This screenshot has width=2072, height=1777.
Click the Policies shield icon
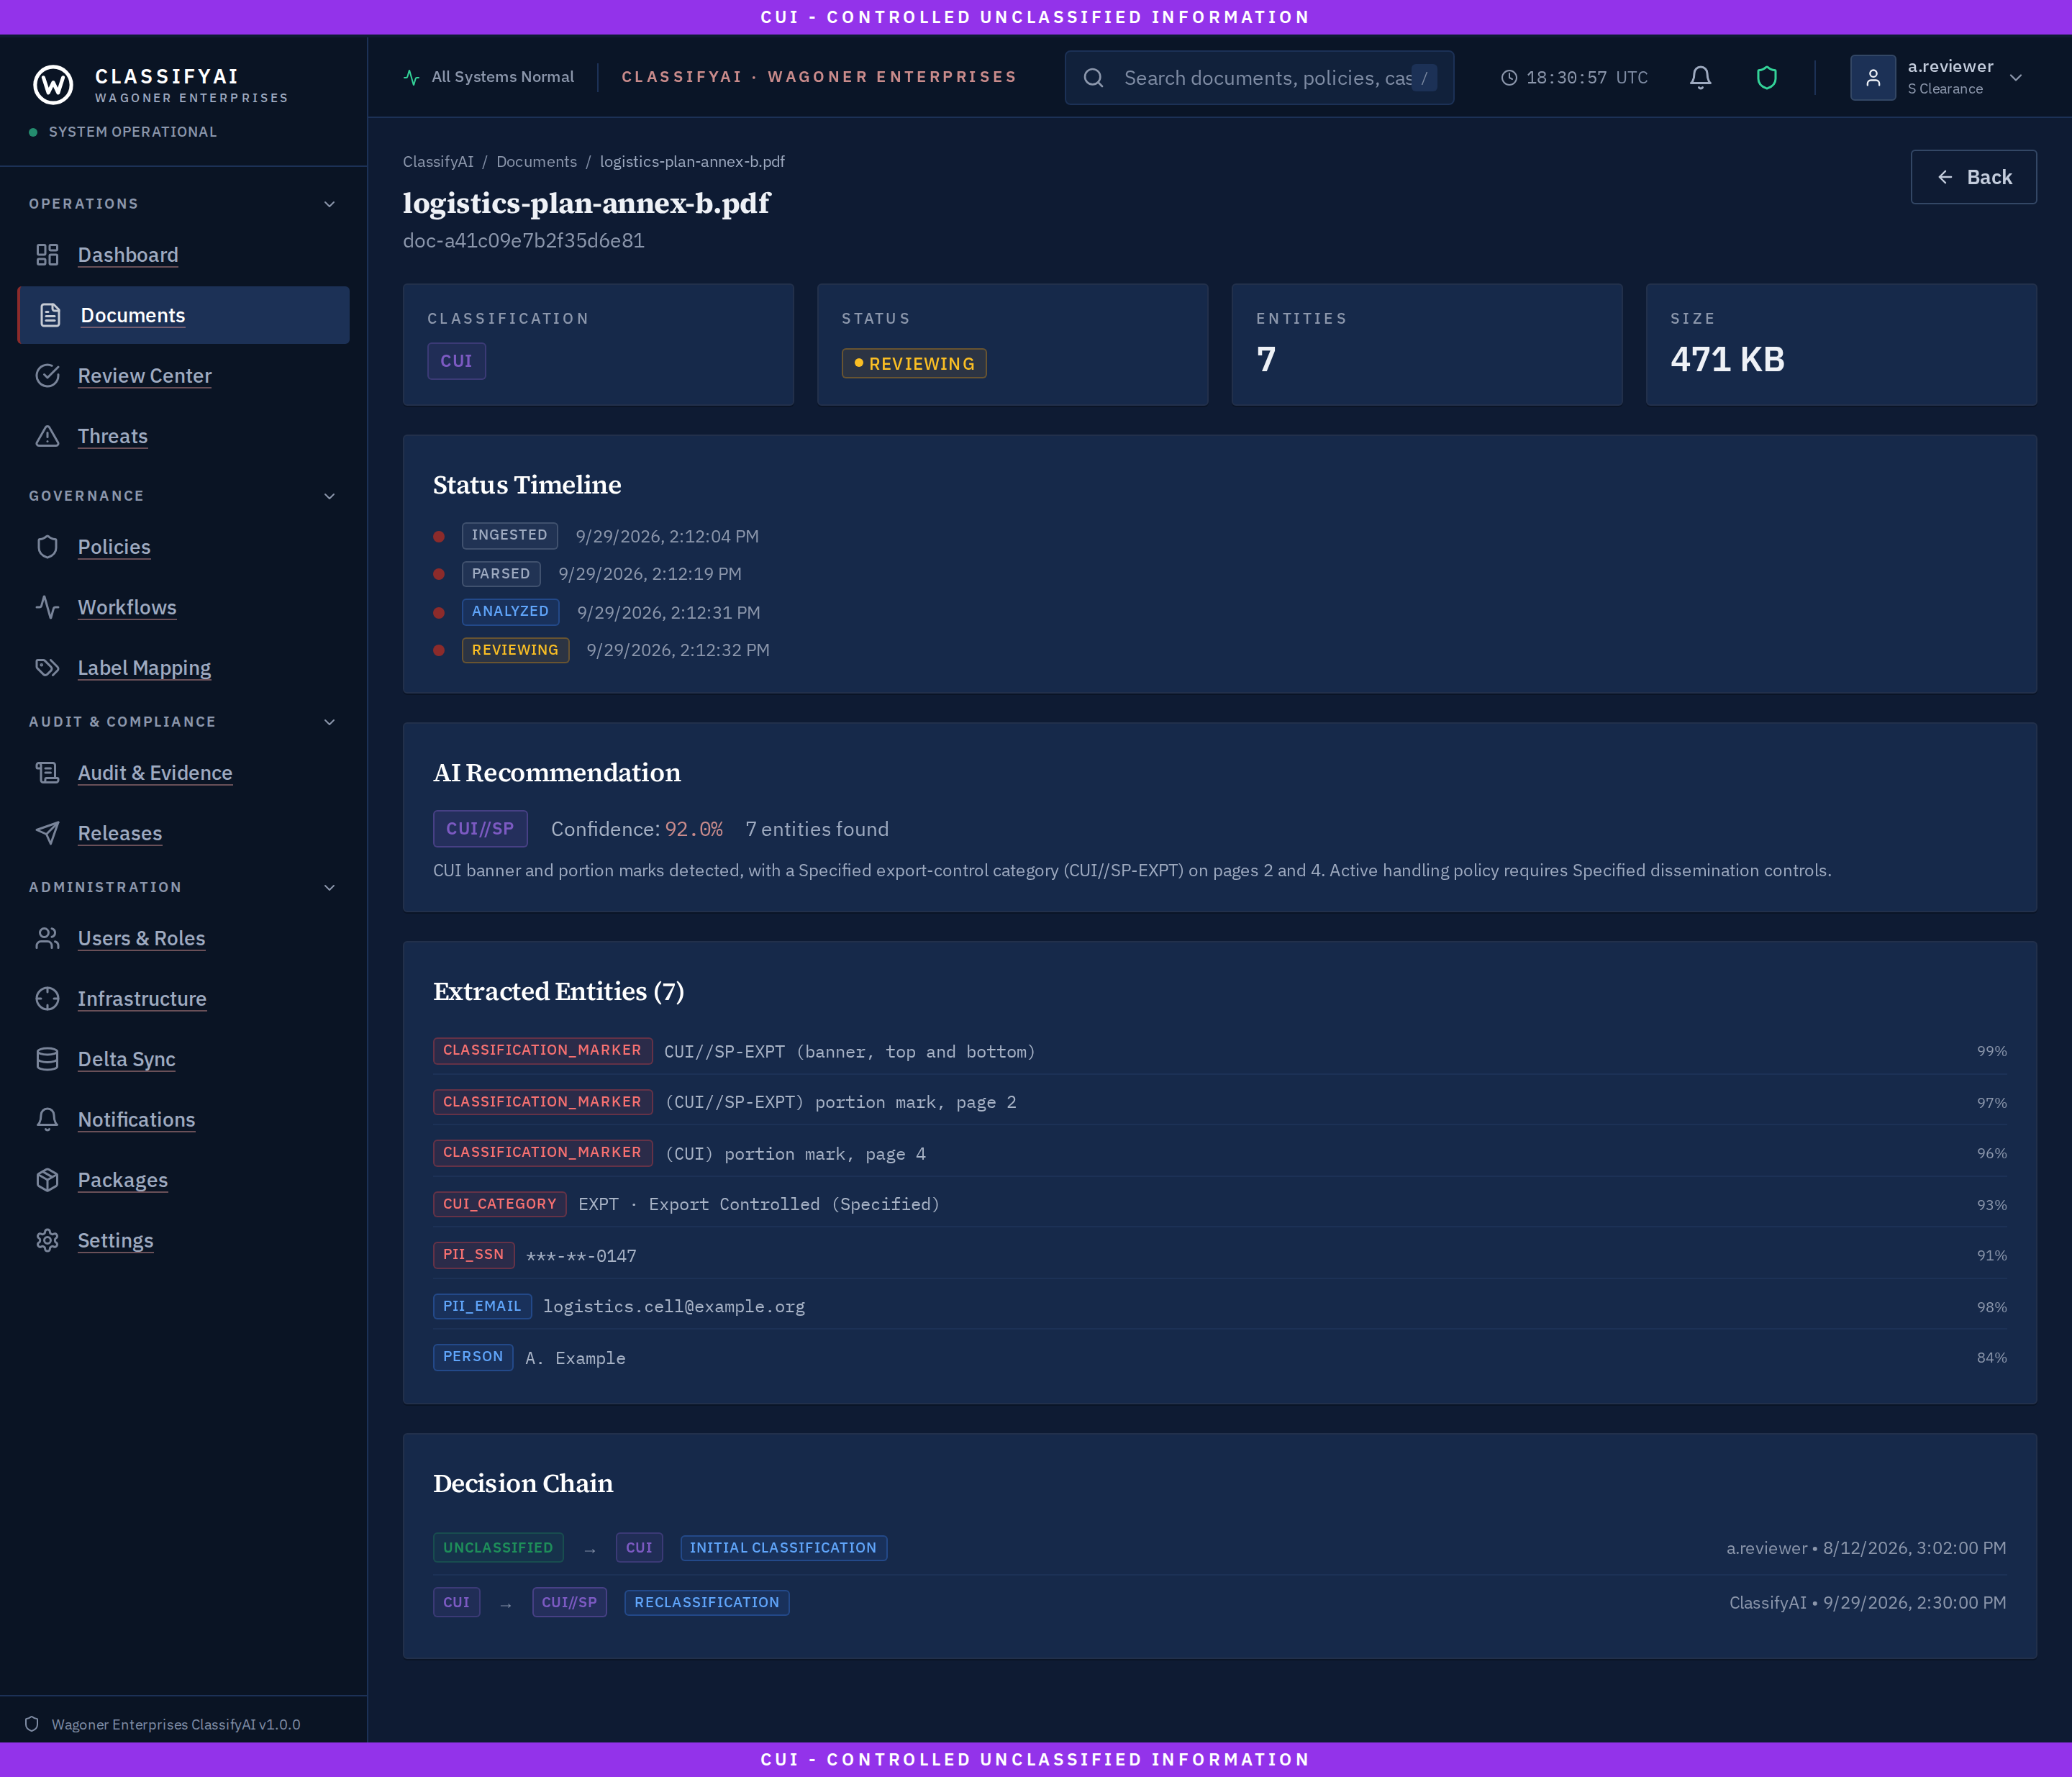pos(47,547)
